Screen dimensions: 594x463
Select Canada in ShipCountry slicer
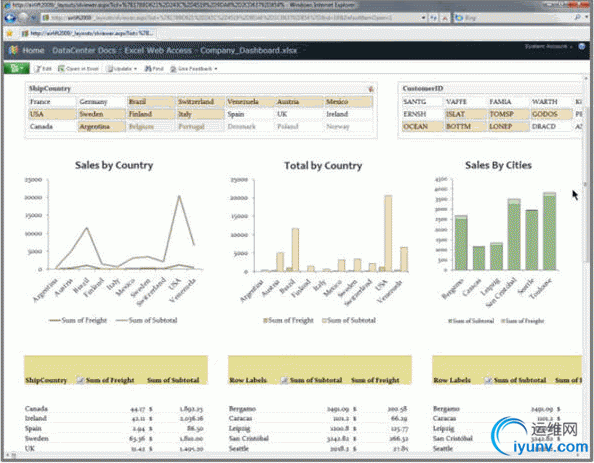click(52, 127)
